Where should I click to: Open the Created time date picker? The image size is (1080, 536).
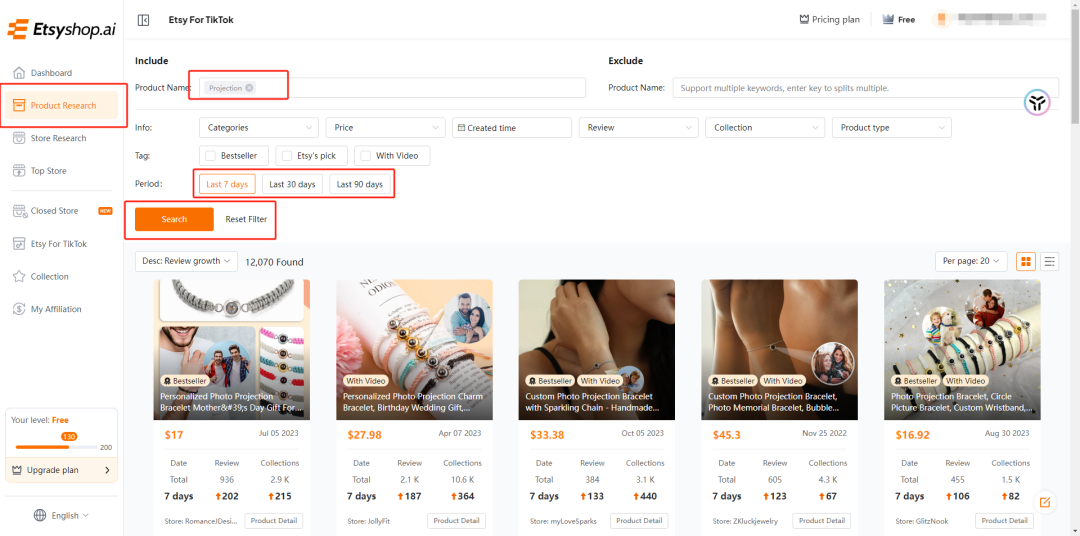point(512,127)
